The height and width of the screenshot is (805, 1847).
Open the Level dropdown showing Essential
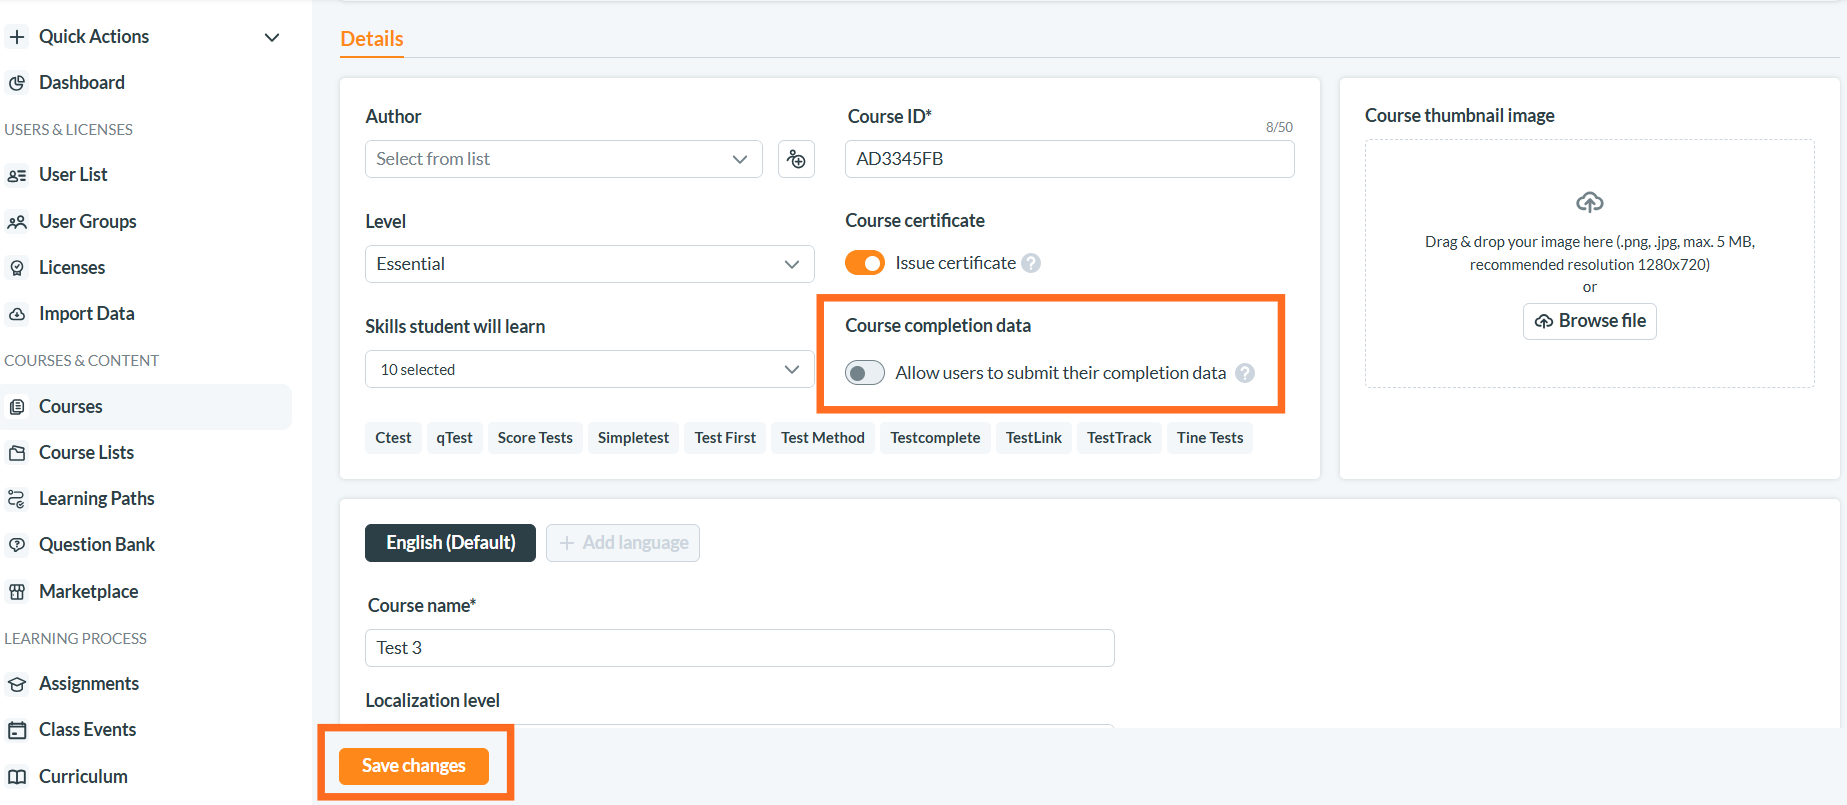pyautogui.click(x=589, y=264)
